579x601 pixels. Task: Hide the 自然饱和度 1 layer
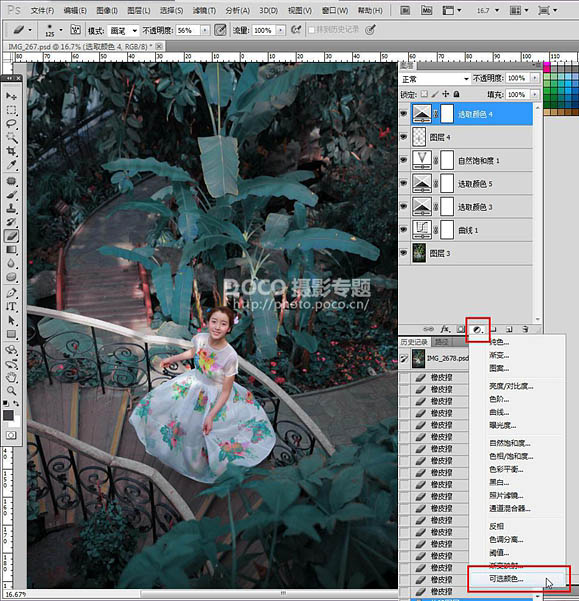403,160
